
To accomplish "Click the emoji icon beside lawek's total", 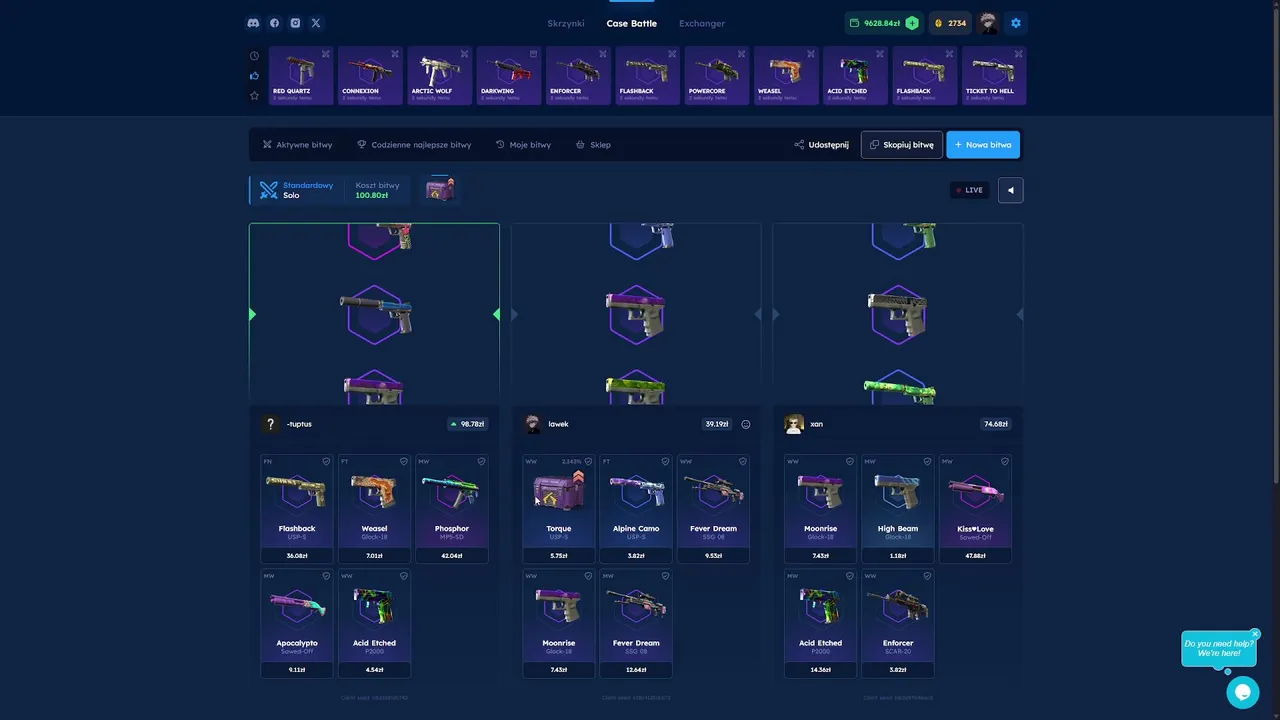I will pyautogui.click(x=746, y=424).
